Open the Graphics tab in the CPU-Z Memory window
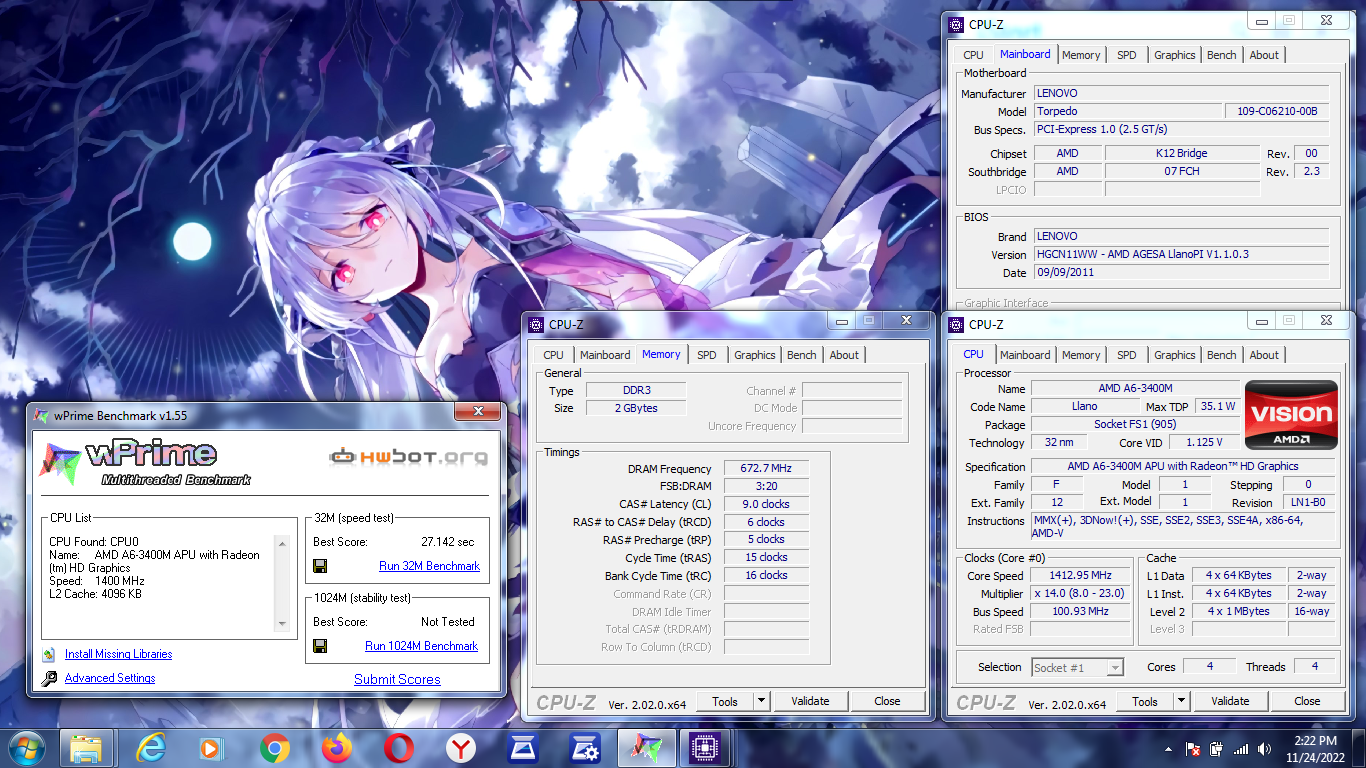The image size is (1366, 768). tap(755, 355)
